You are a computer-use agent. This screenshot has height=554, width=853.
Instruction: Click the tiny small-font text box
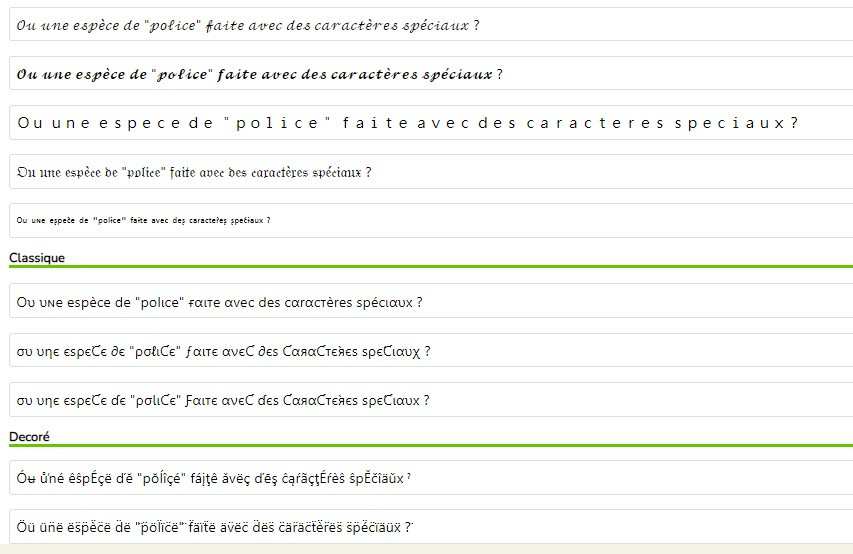tap(430, 220)
